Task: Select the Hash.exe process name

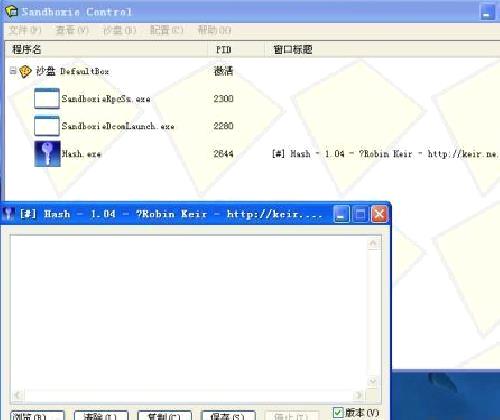Action: [81, 154]
